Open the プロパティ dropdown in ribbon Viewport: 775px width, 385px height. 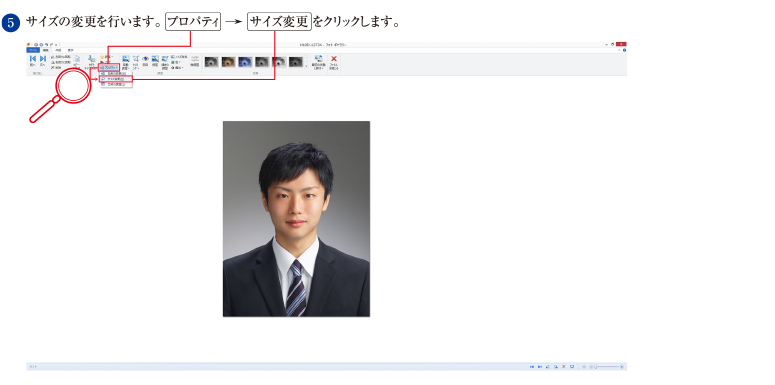point(109,68)
